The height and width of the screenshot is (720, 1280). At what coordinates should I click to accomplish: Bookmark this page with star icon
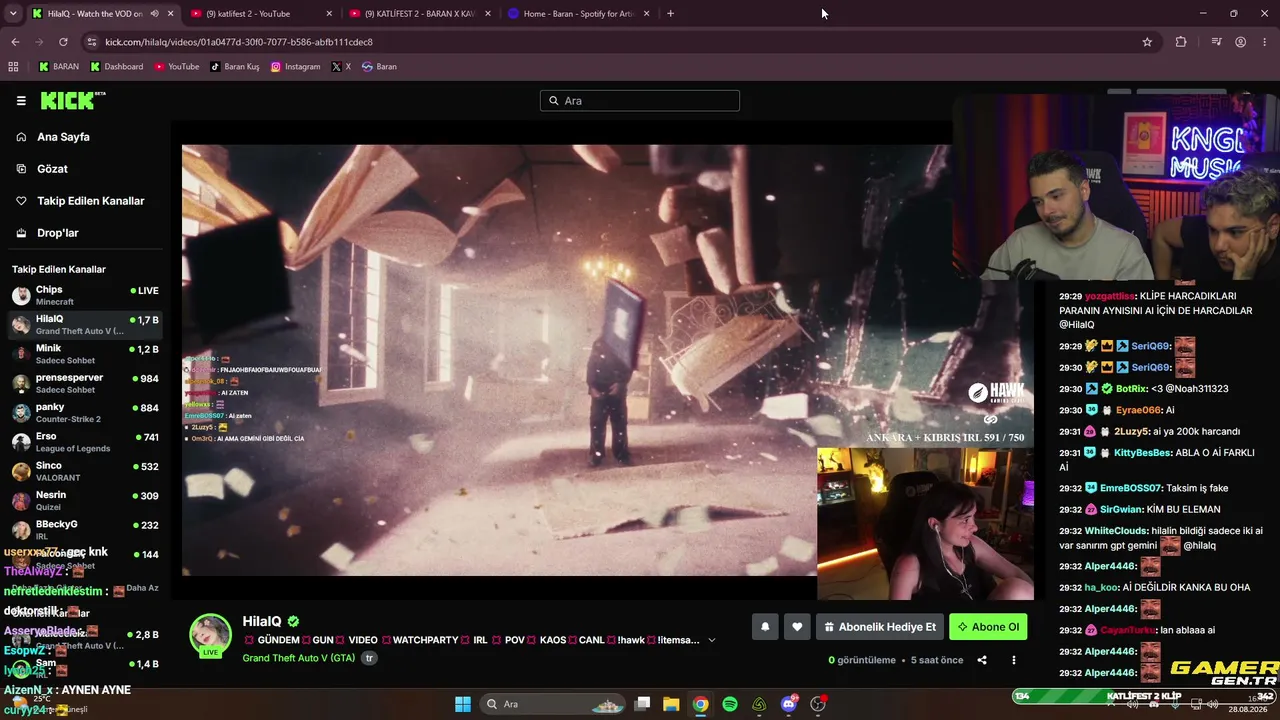click(1147, 42)
